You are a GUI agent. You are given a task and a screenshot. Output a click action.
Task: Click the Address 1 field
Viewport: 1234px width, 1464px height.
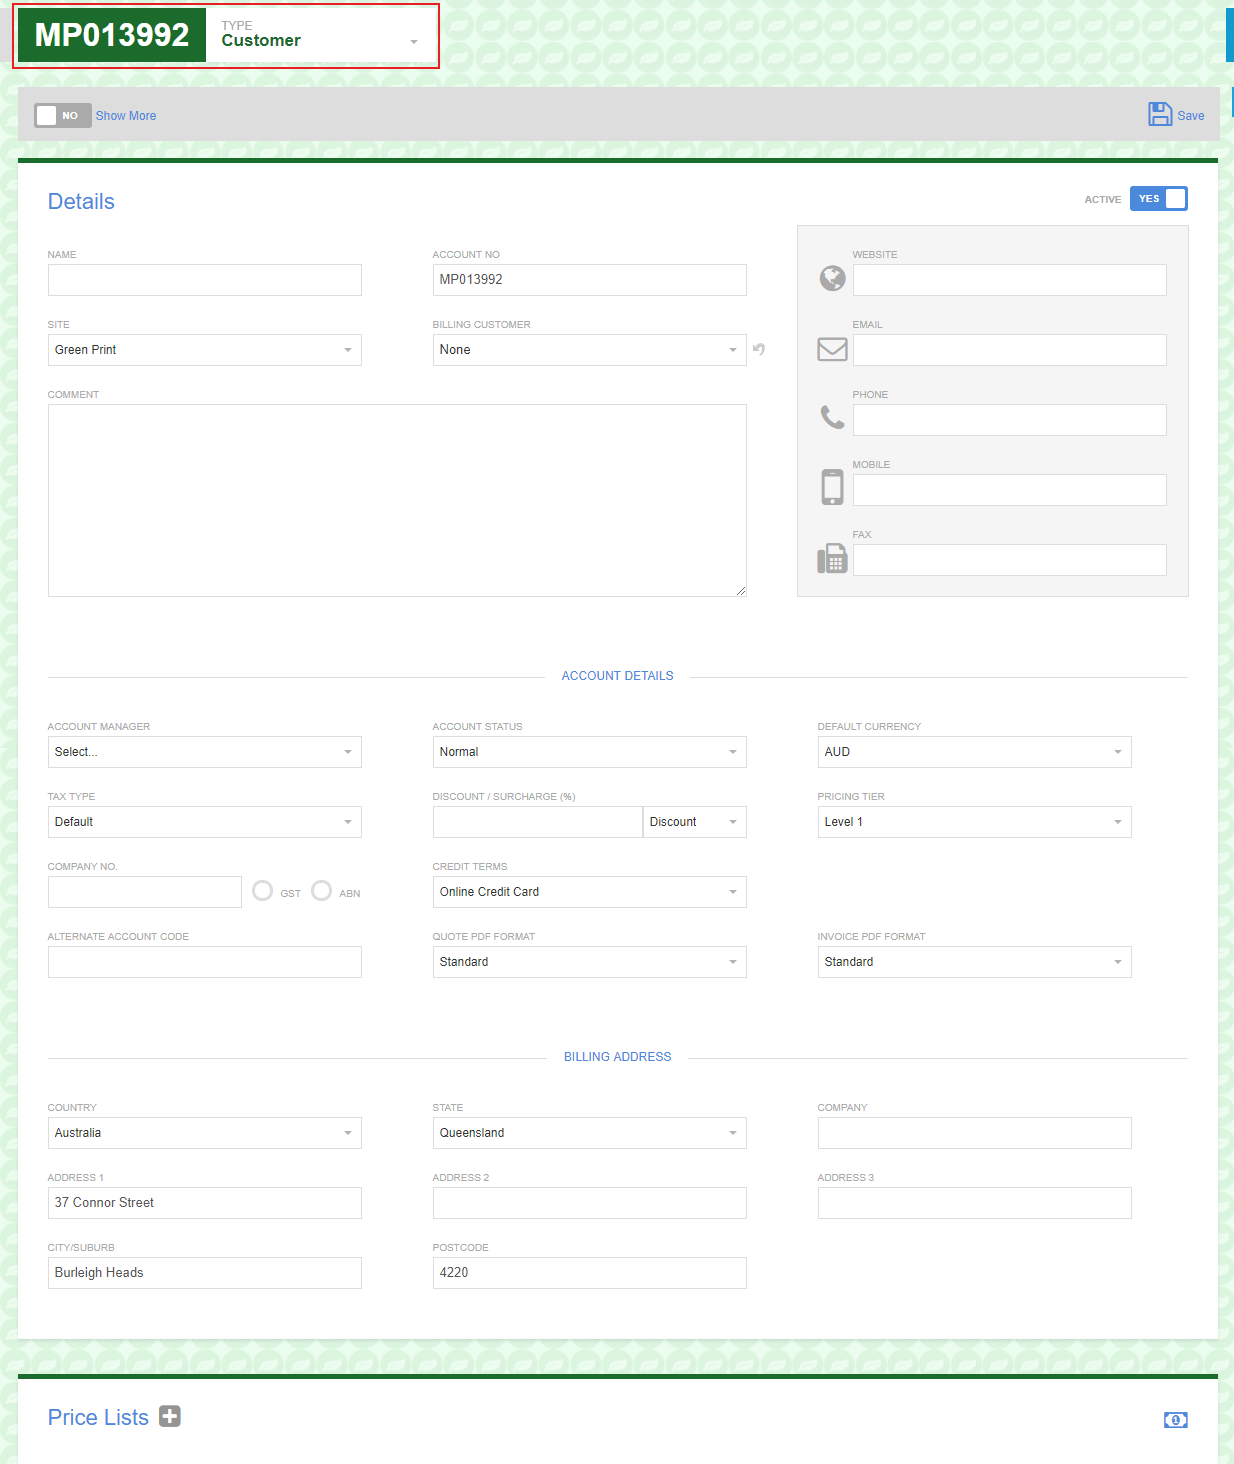click(x=204, y=1203)
